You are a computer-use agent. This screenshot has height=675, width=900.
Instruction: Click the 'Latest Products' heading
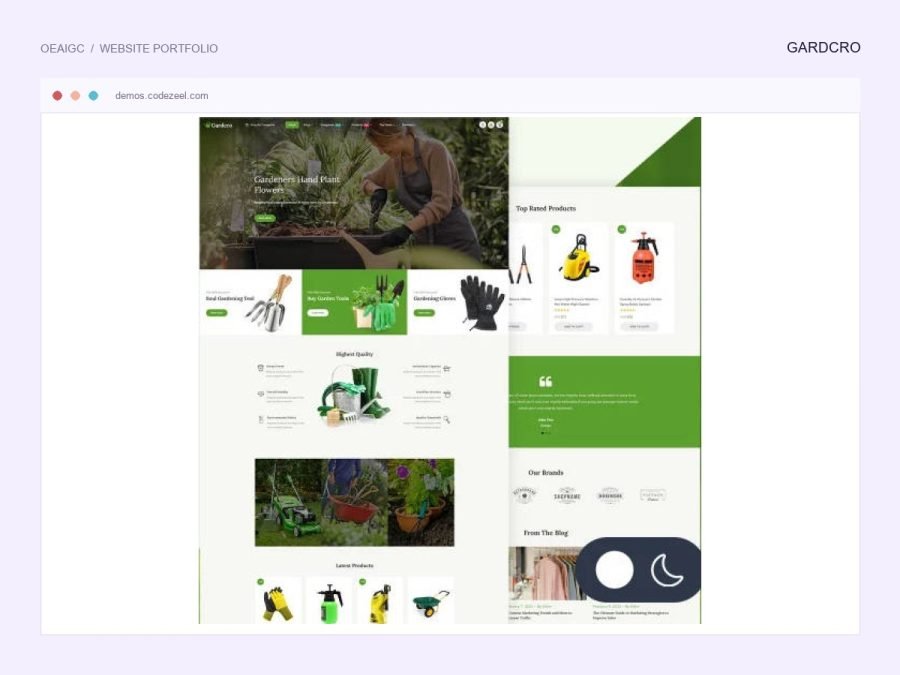pos(354,565)
